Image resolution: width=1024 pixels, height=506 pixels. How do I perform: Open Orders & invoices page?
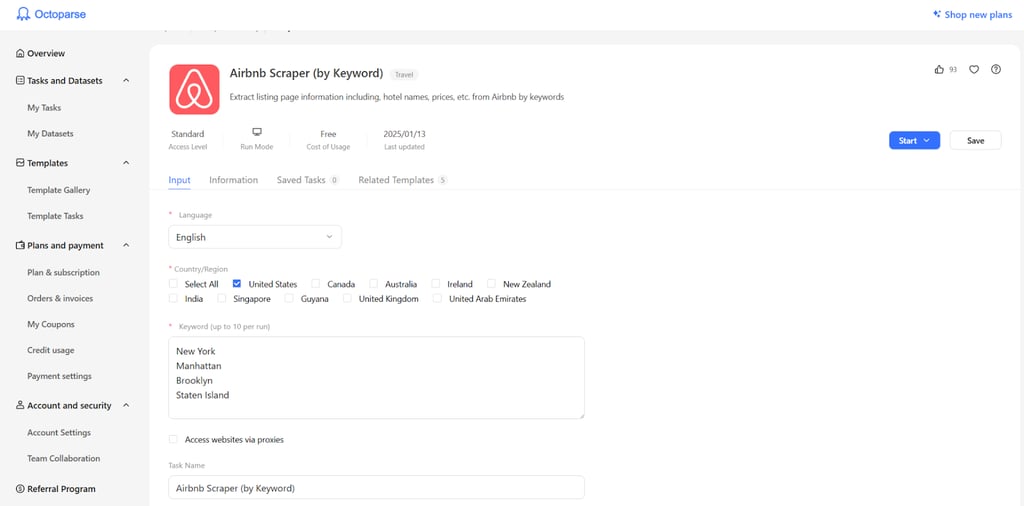click(60, 298)
